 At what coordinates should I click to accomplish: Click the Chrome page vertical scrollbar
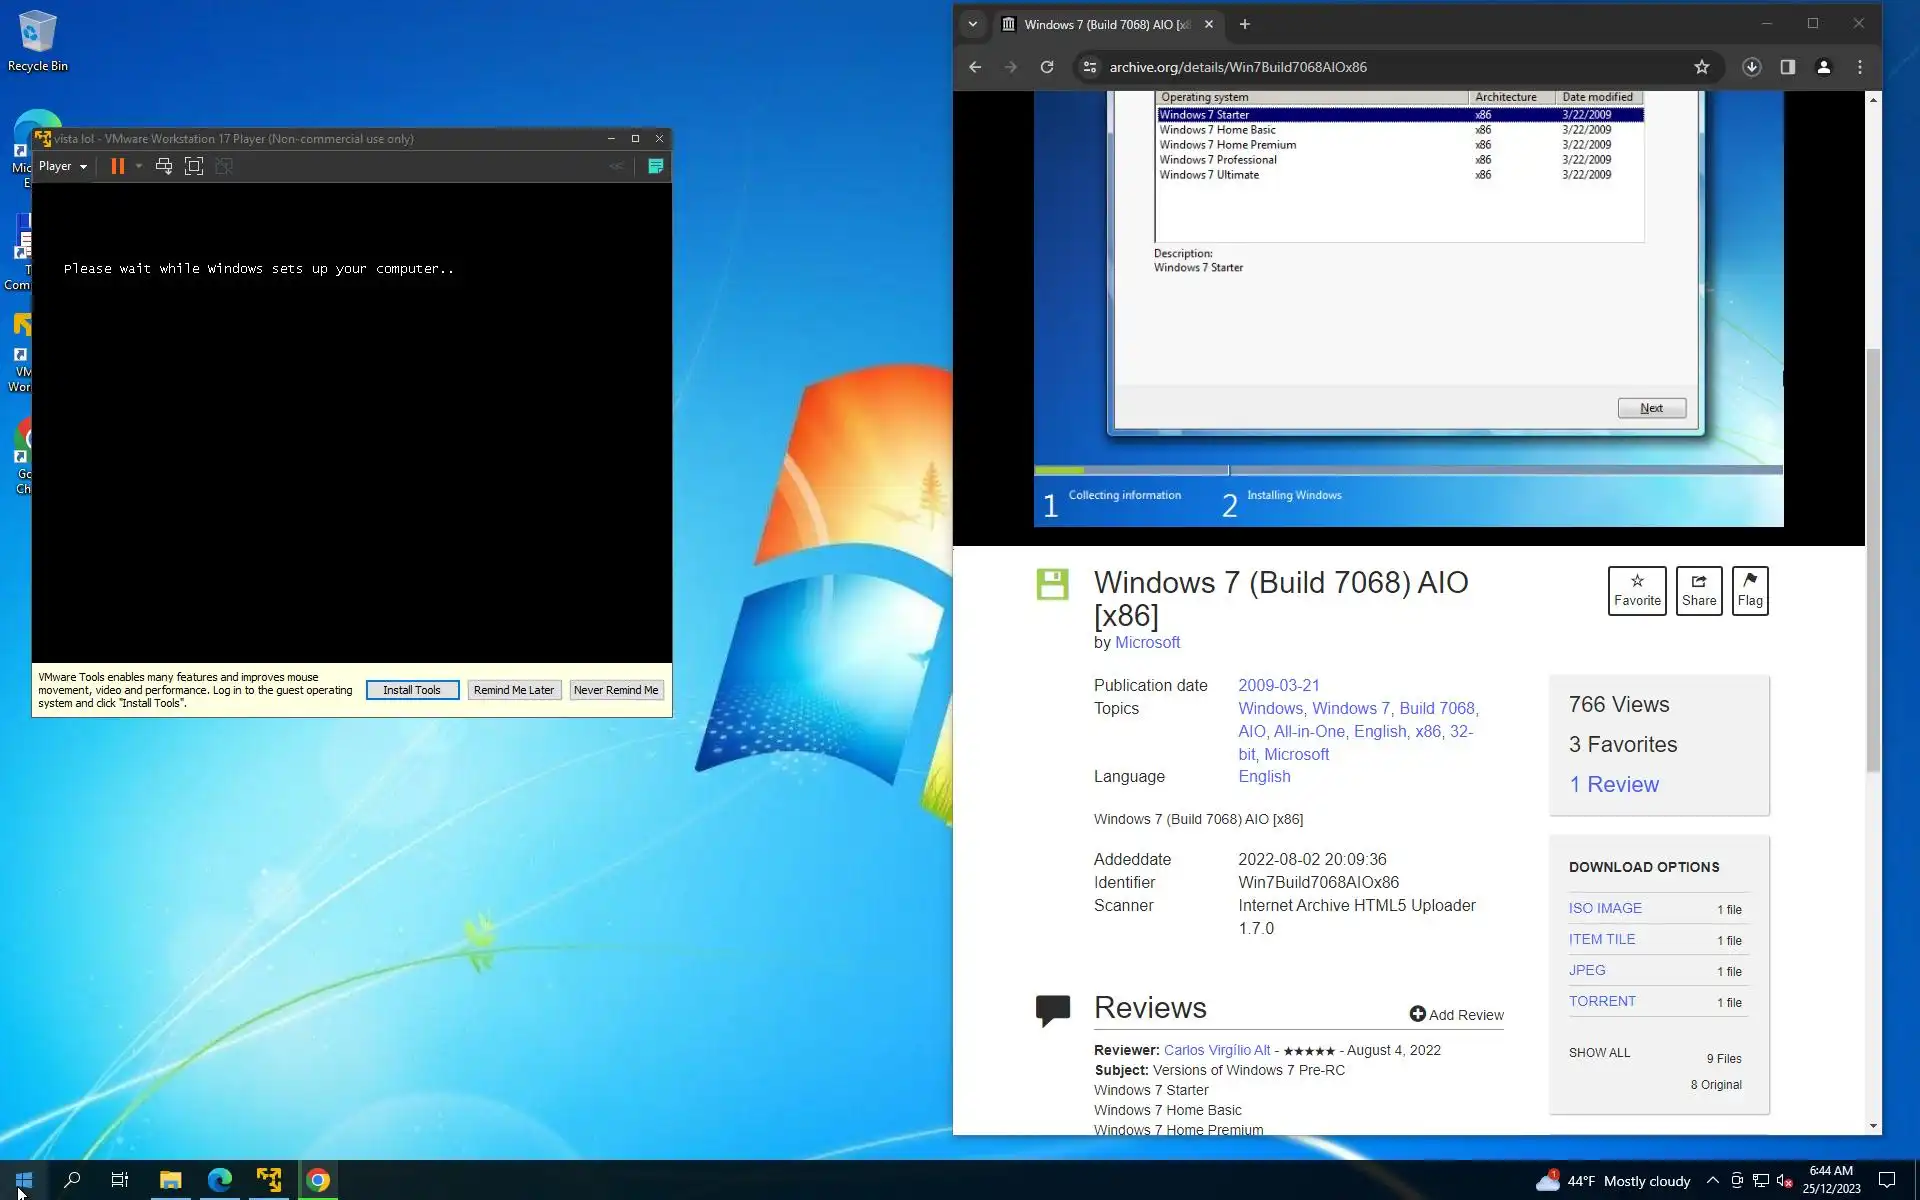(x=1873, y=560)
